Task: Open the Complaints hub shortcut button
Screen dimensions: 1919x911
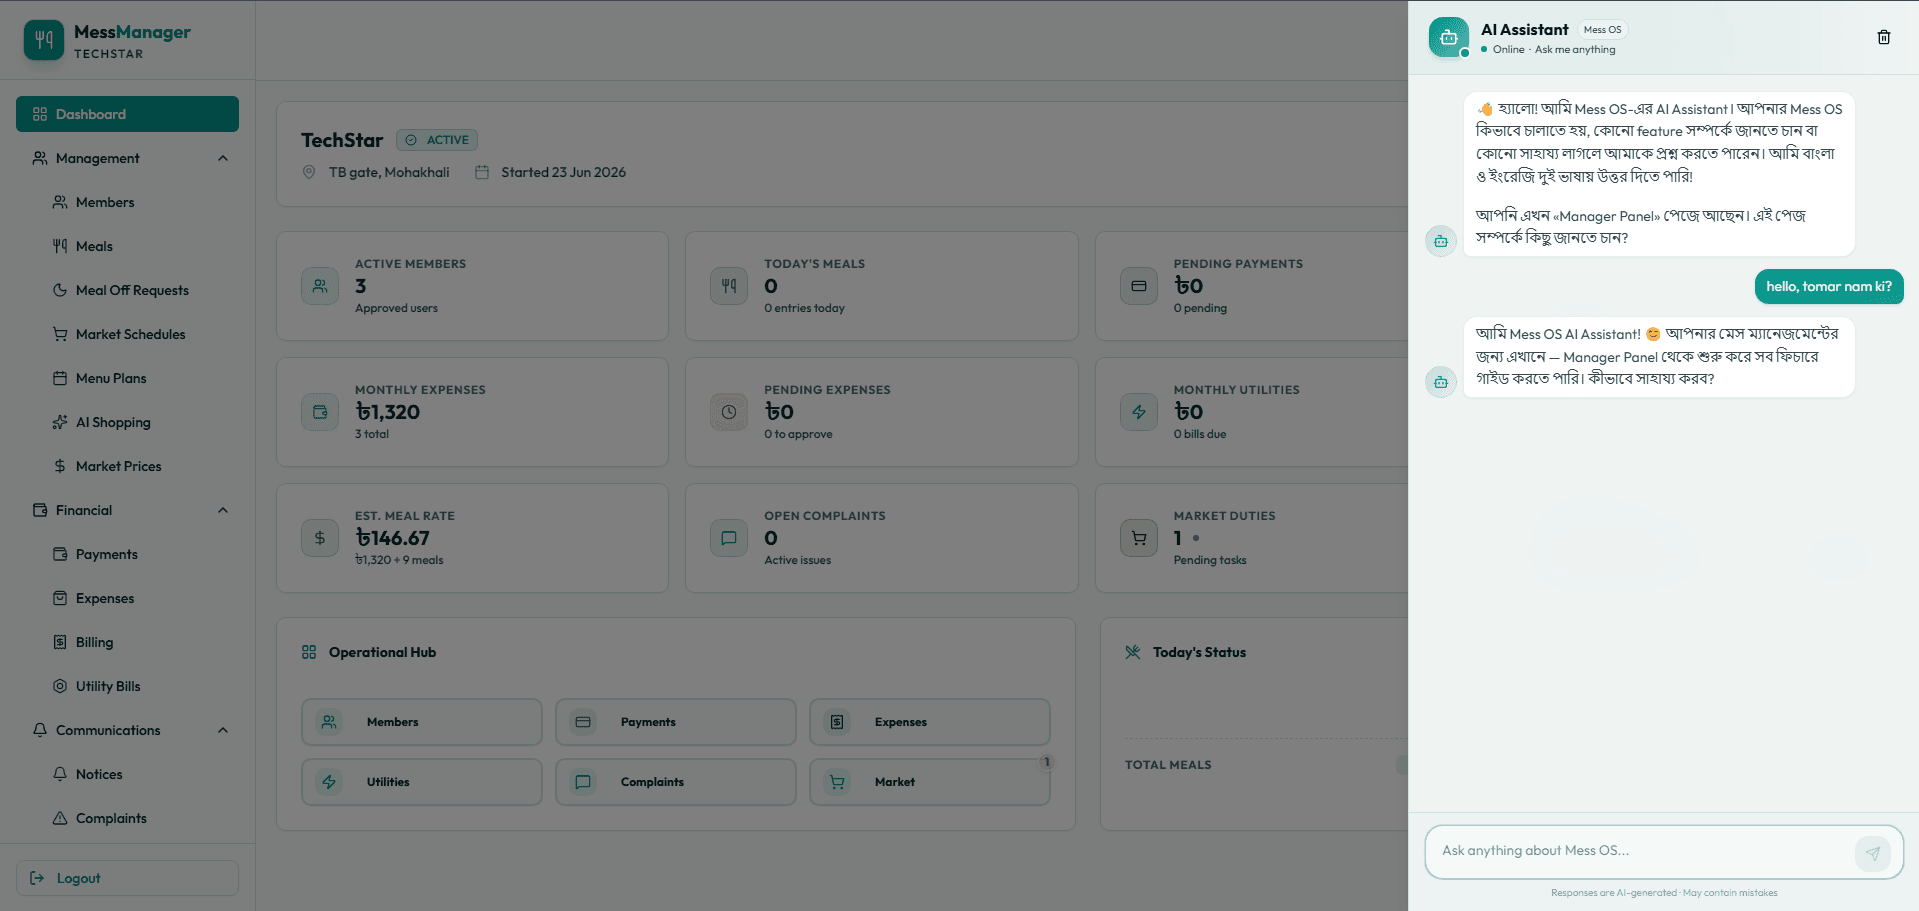Action: click(x=676, y=782)
